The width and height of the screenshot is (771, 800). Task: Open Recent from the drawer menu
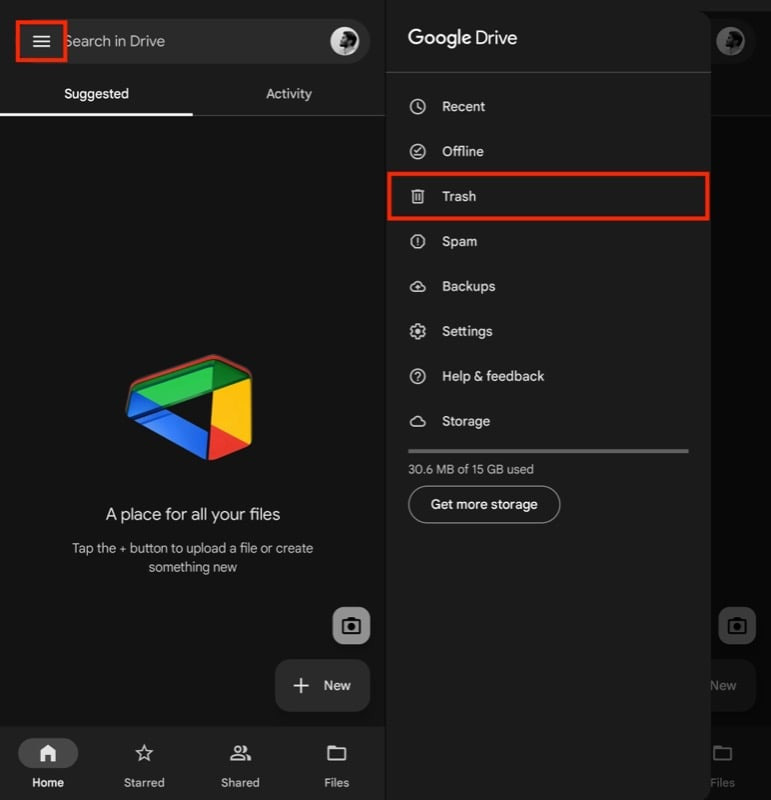(x=549, y=107)
